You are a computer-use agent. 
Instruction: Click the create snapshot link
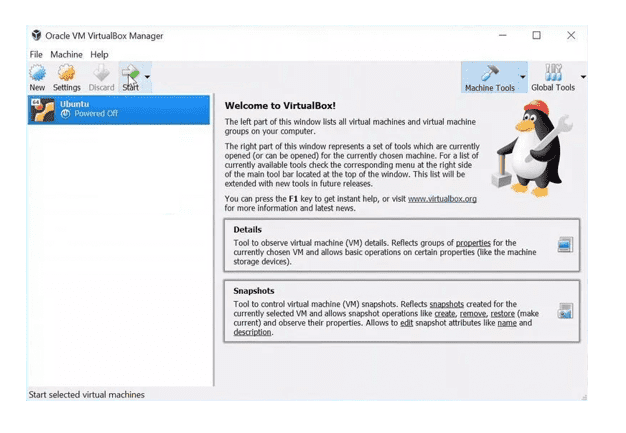pos(445,314)
